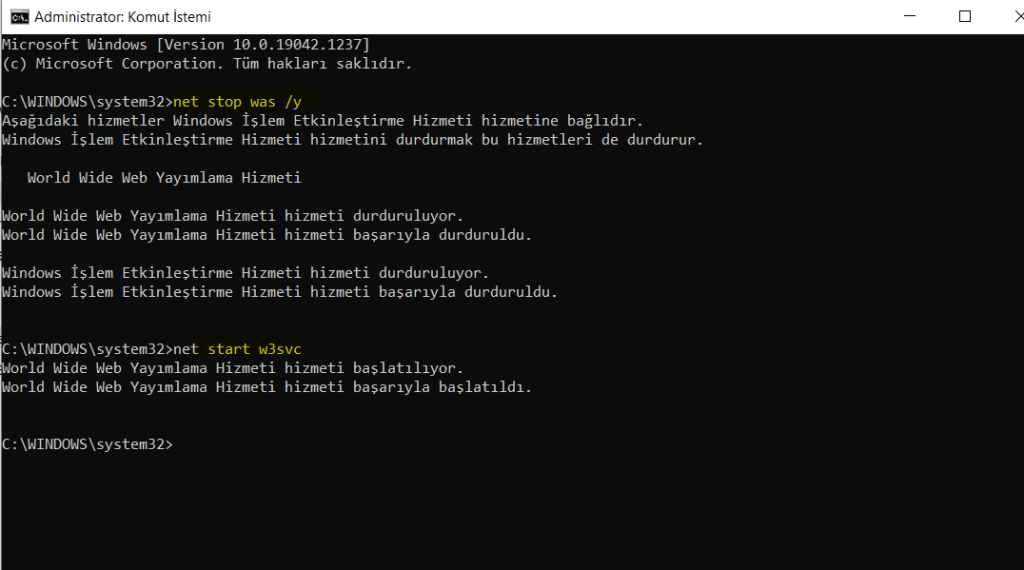1024x570 pixels.
Task: Maximize the Komut İstemi window
Action: [x=965, y=17]
